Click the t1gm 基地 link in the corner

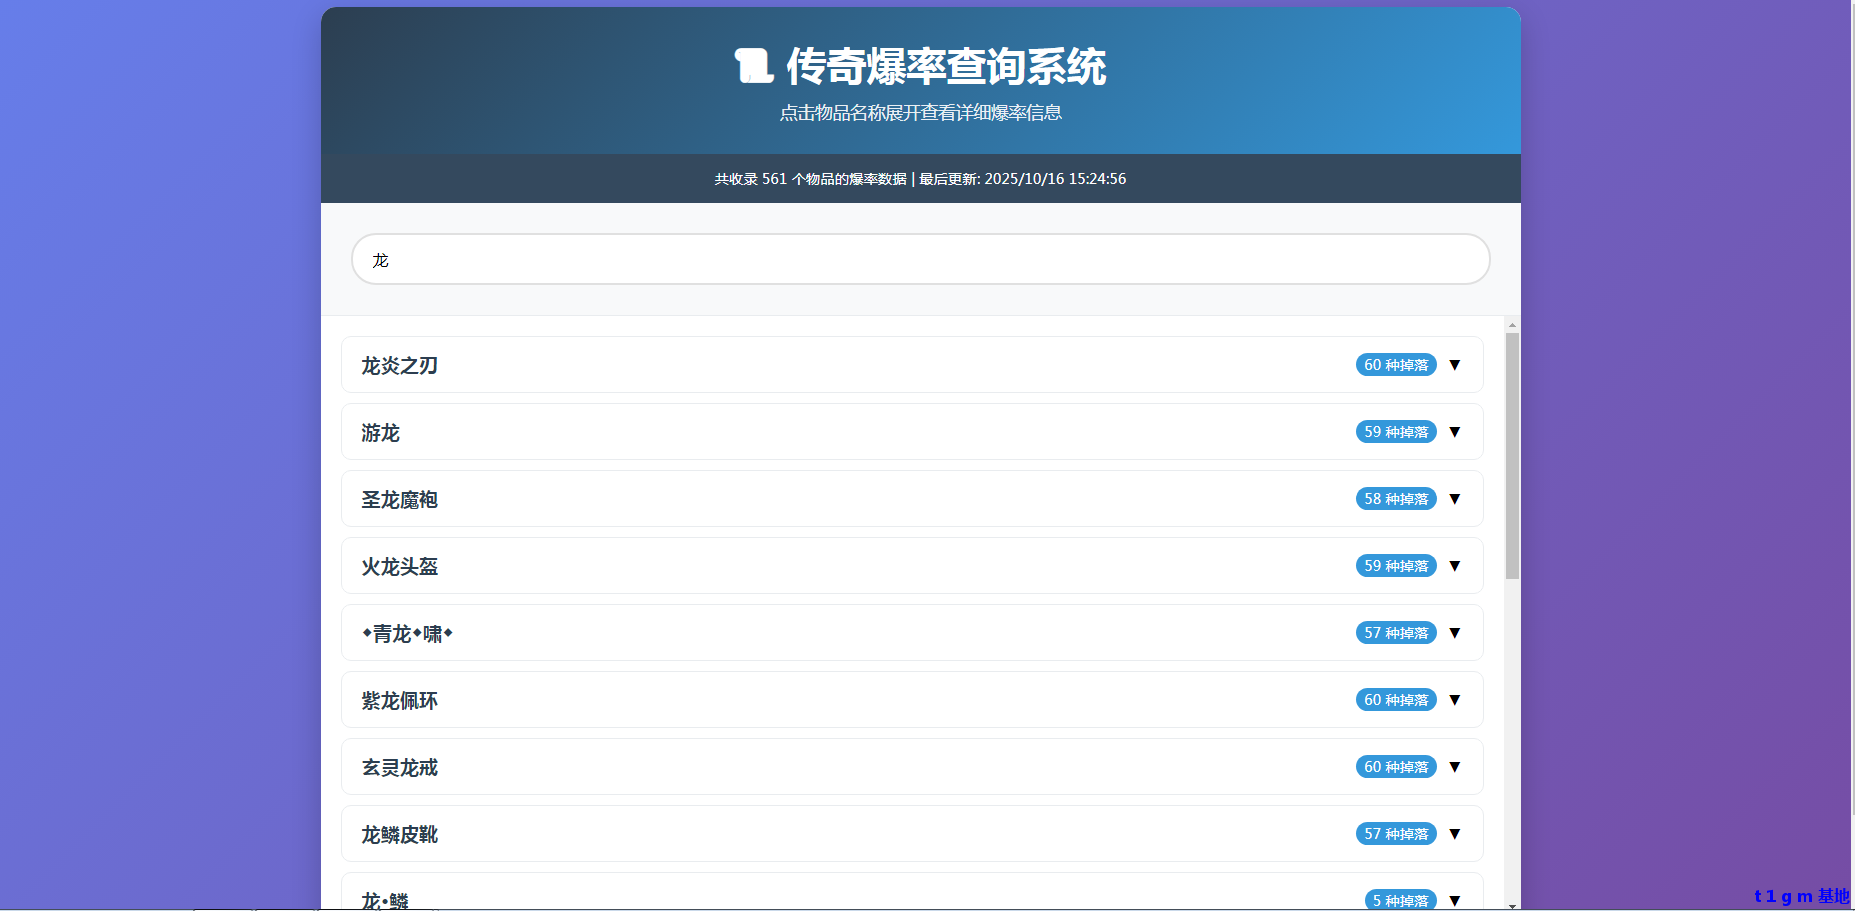[x=1802, y=896]
